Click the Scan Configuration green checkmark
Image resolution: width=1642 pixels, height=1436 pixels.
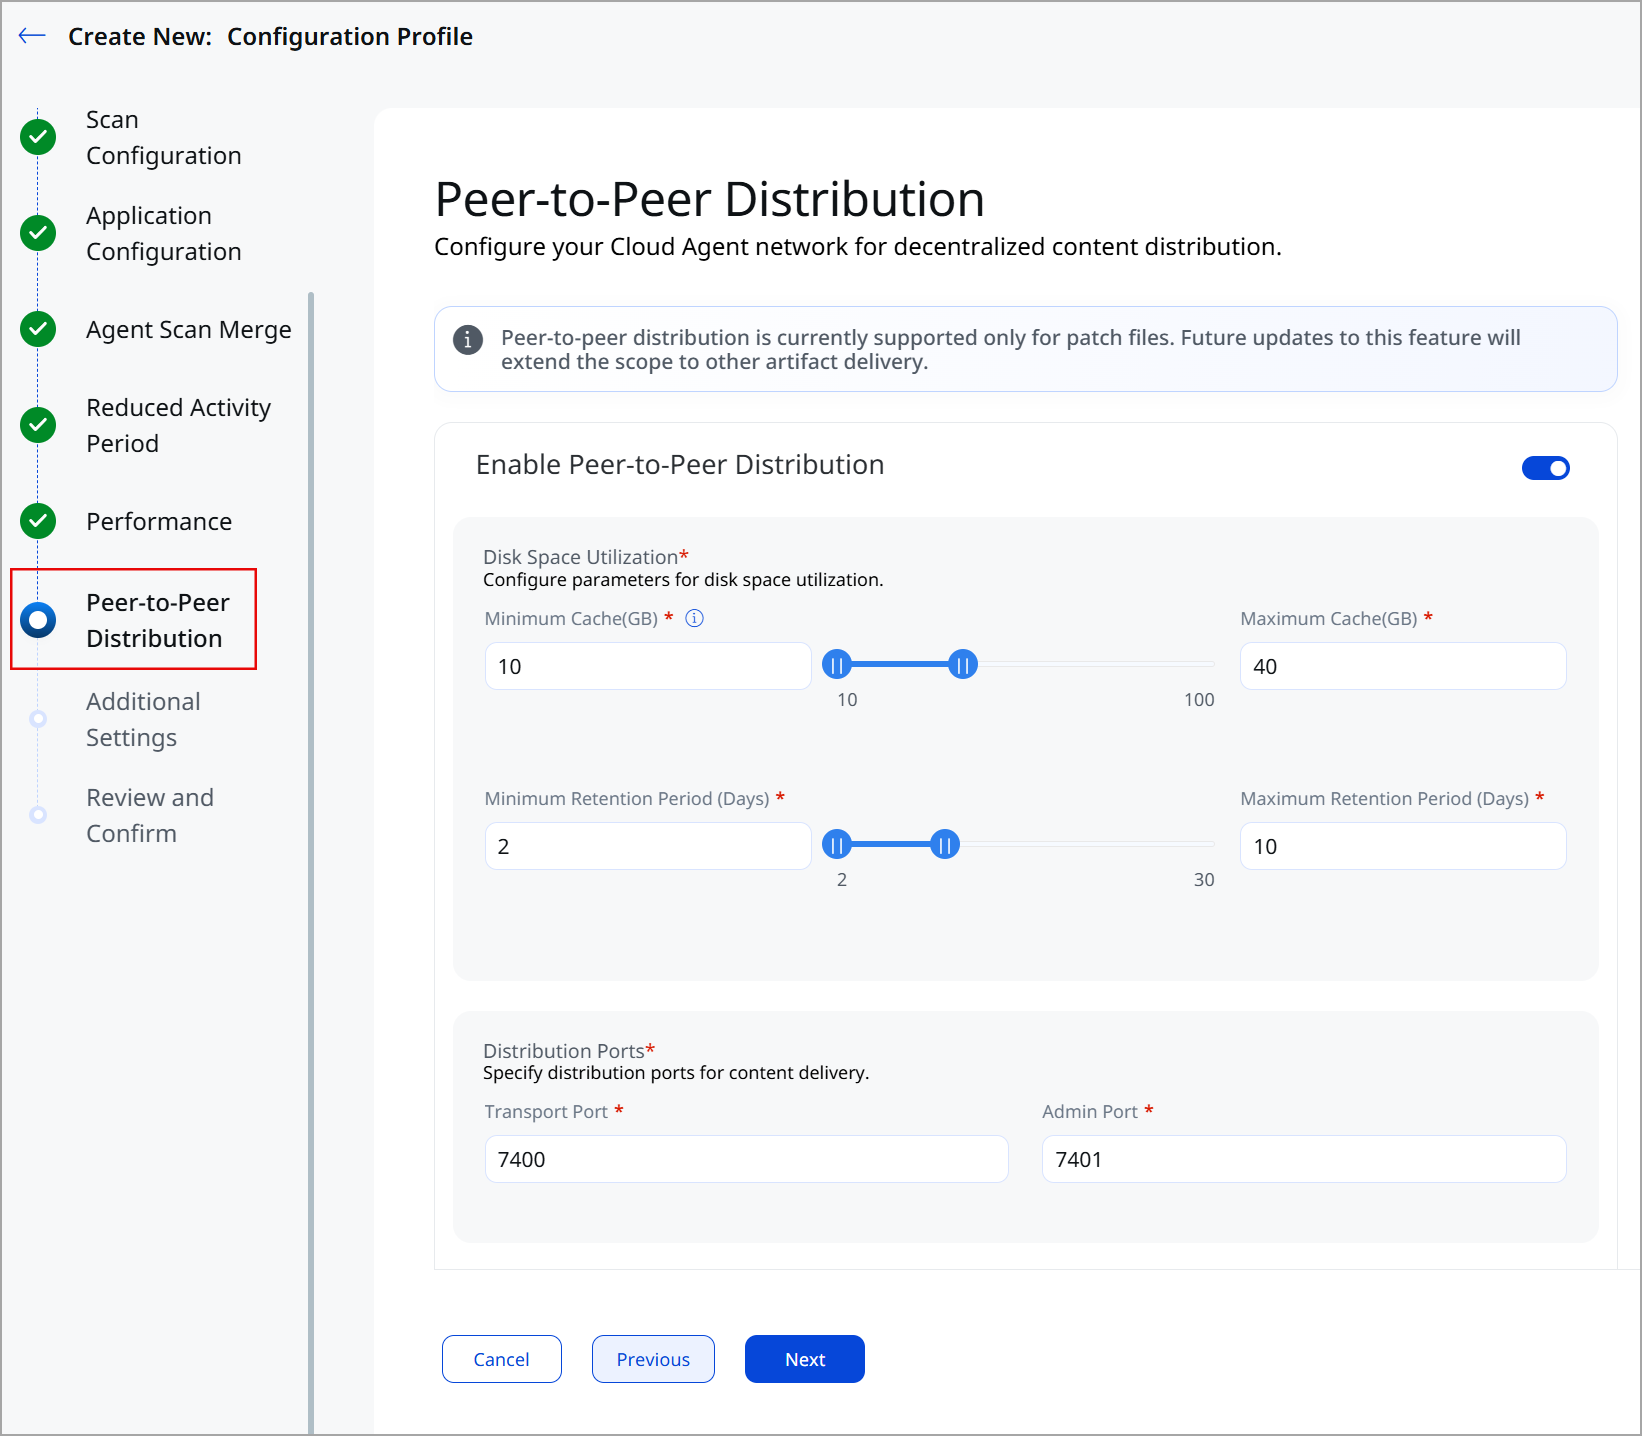(38, 137)
